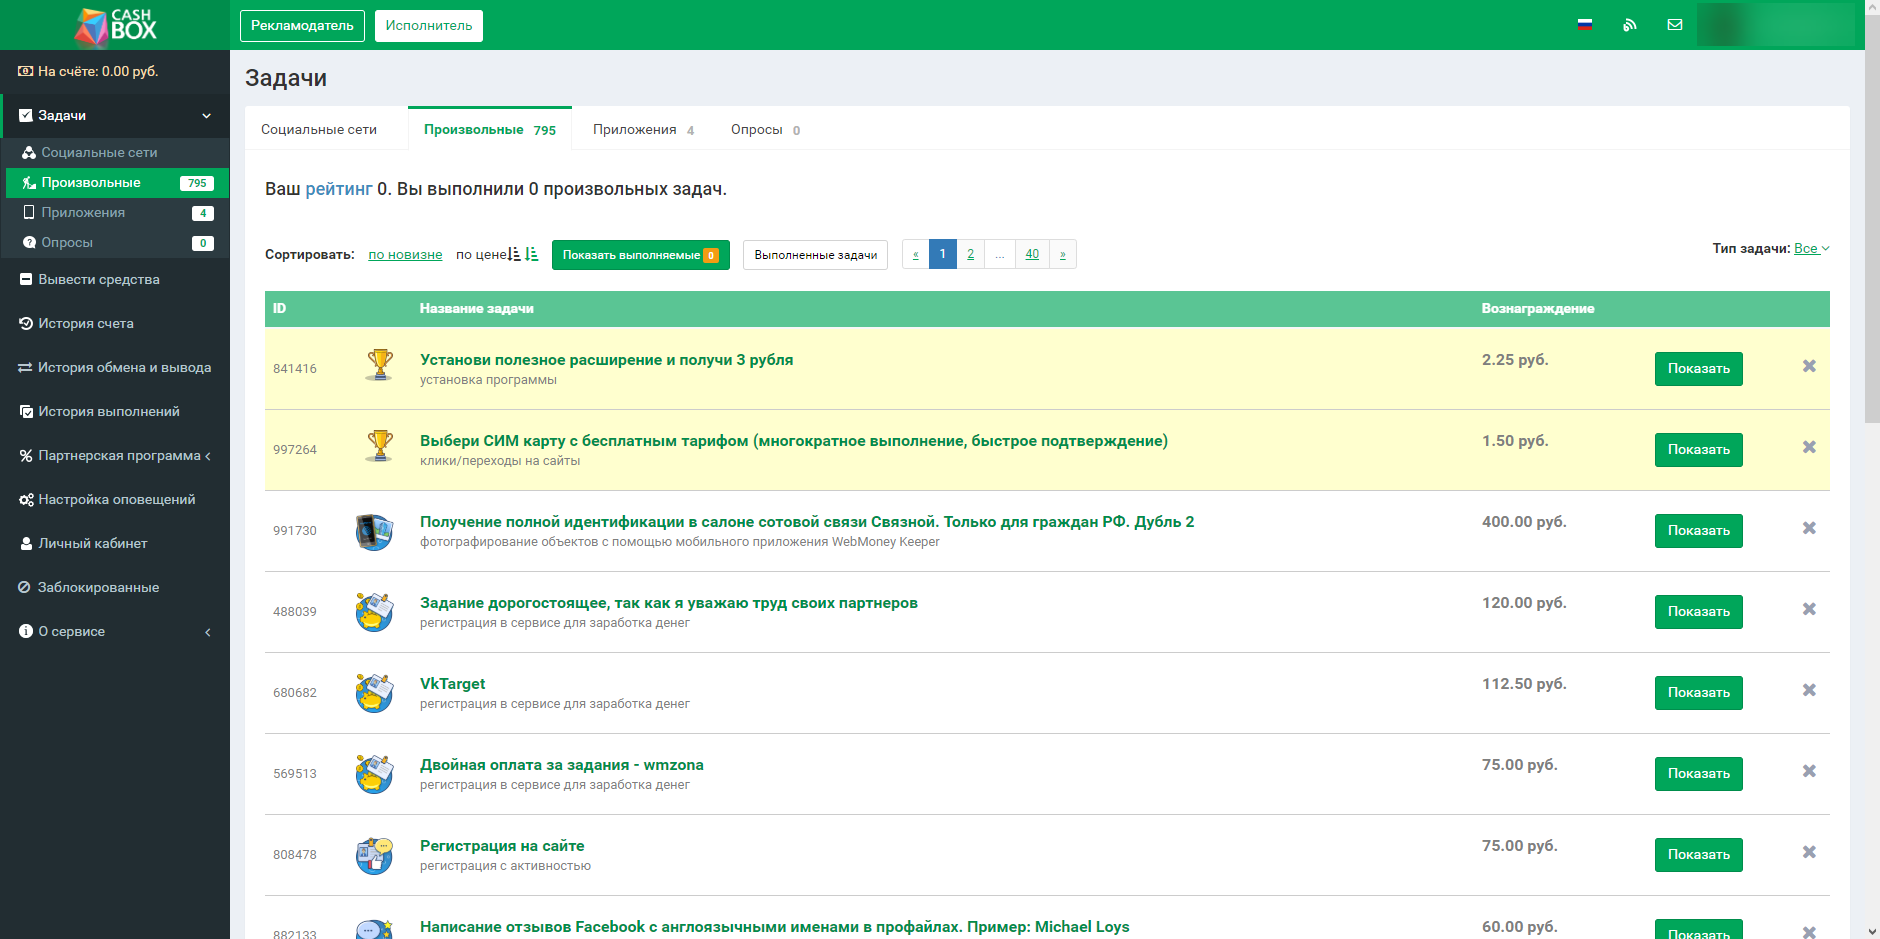Image resolution: width=1880 pixels, height=939 pixels.
Task: Click trophy icon for task 841416
Action: (x=379, y=365)
